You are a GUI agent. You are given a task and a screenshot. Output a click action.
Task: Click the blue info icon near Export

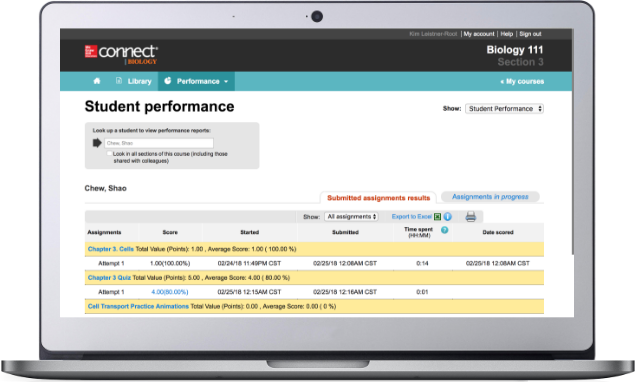pos(447,217)
